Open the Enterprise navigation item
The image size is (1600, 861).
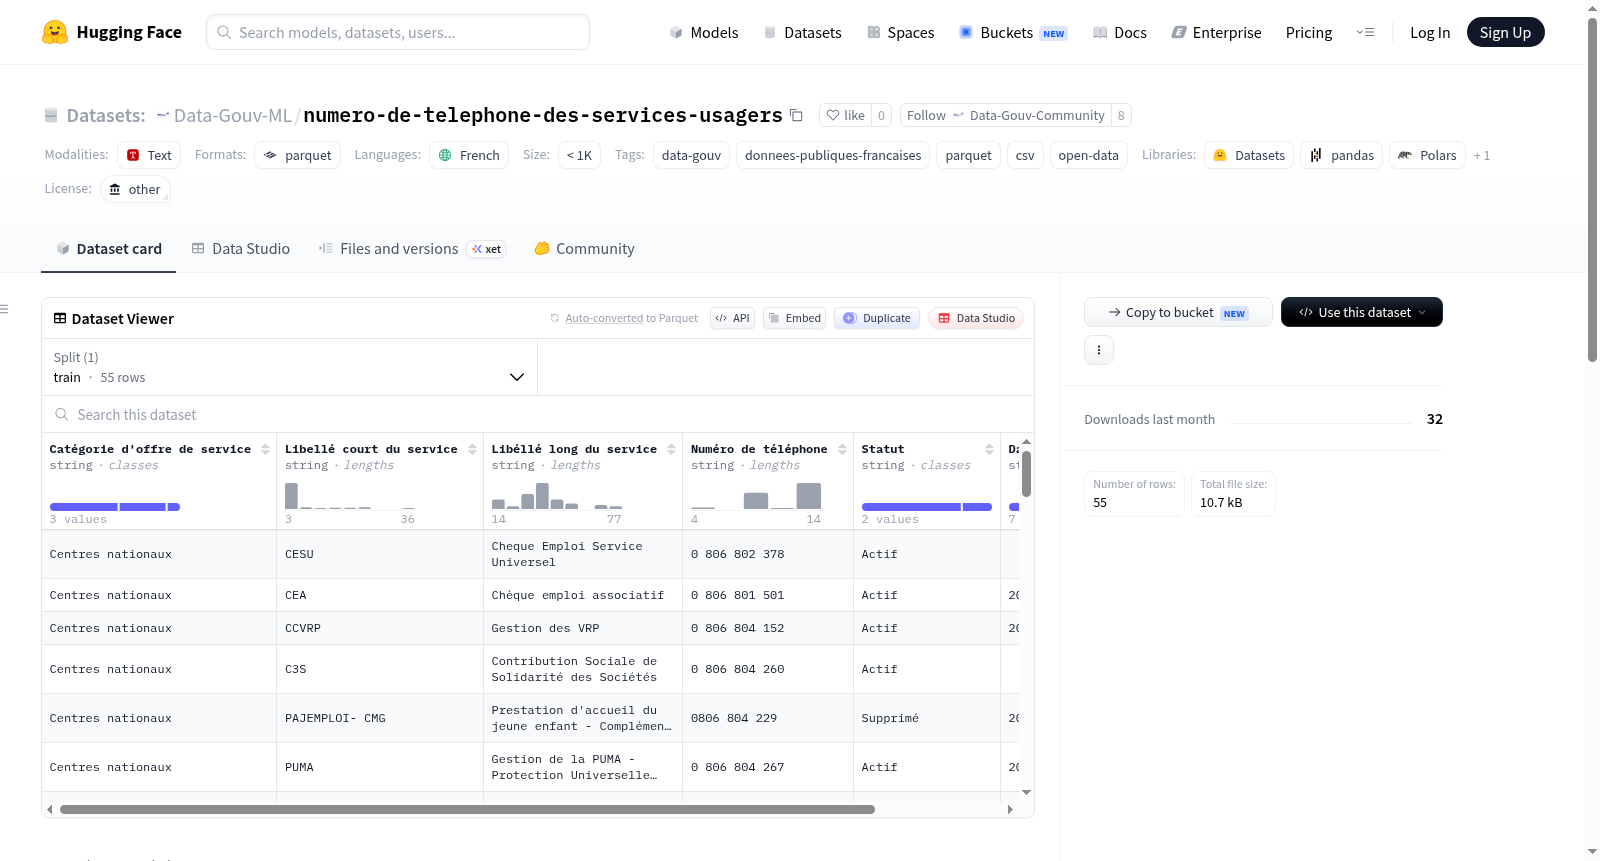1216,32
